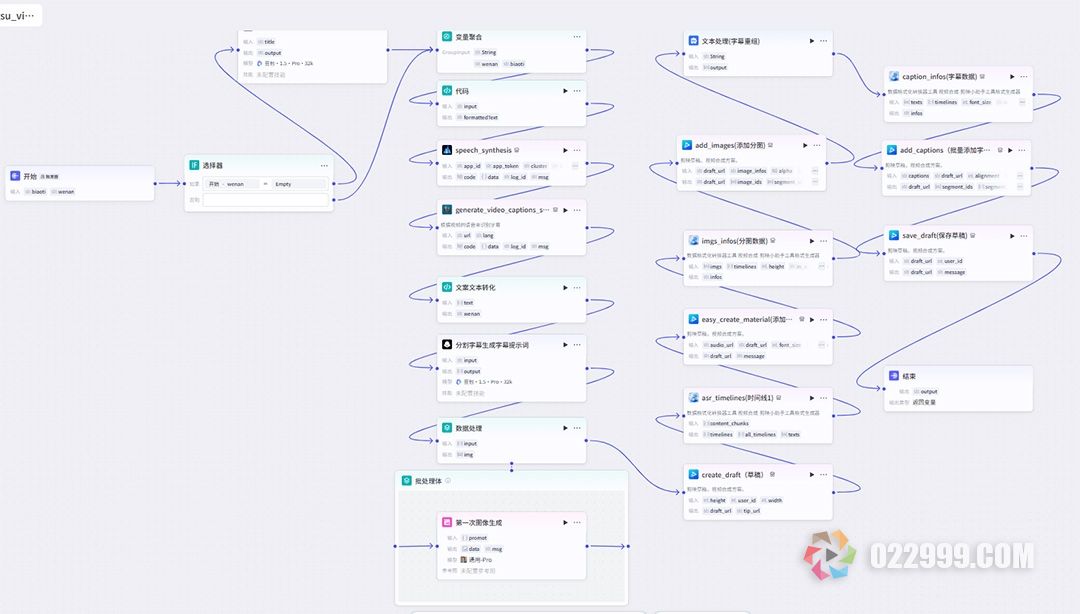This screenshot has width=1080, height=614.
Task: Select the 结束 end node
Action: [958, 388]
